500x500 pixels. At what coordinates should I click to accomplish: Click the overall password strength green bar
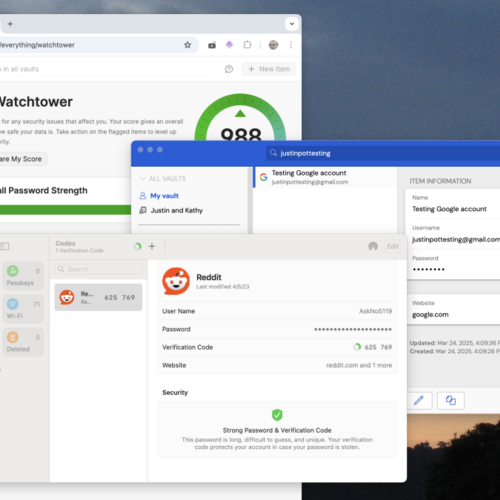(x=65, y=210)
